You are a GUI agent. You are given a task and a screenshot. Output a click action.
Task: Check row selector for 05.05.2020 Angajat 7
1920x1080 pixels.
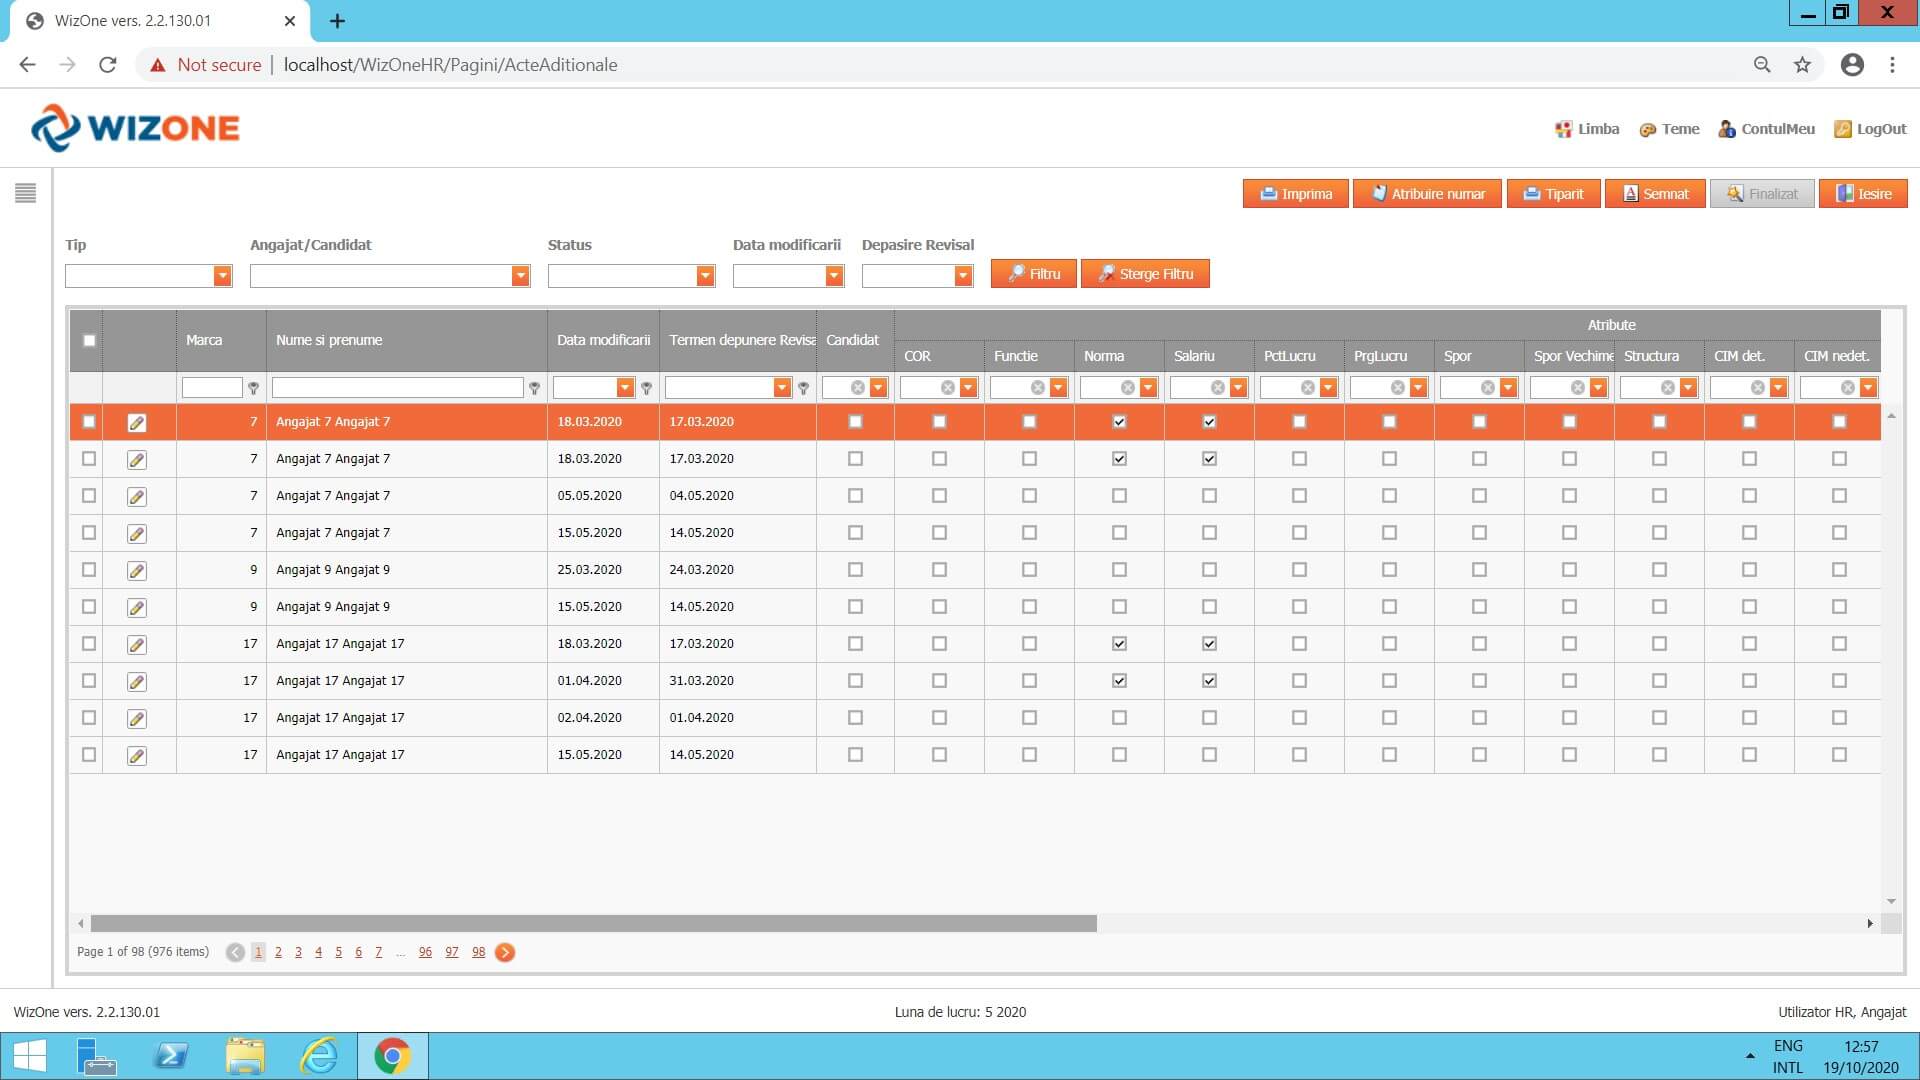pyautogui.click(x=89, y=496)
